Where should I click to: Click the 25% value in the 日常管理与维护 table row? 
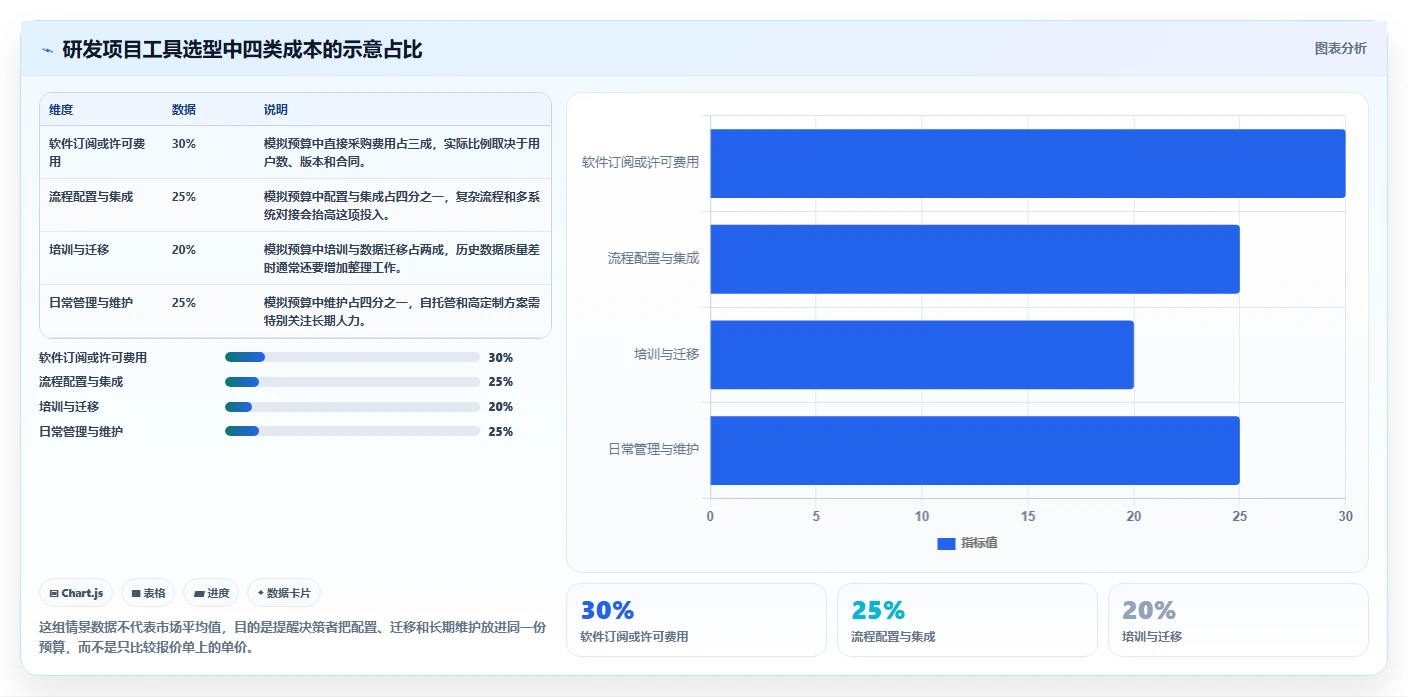point(184,303)
